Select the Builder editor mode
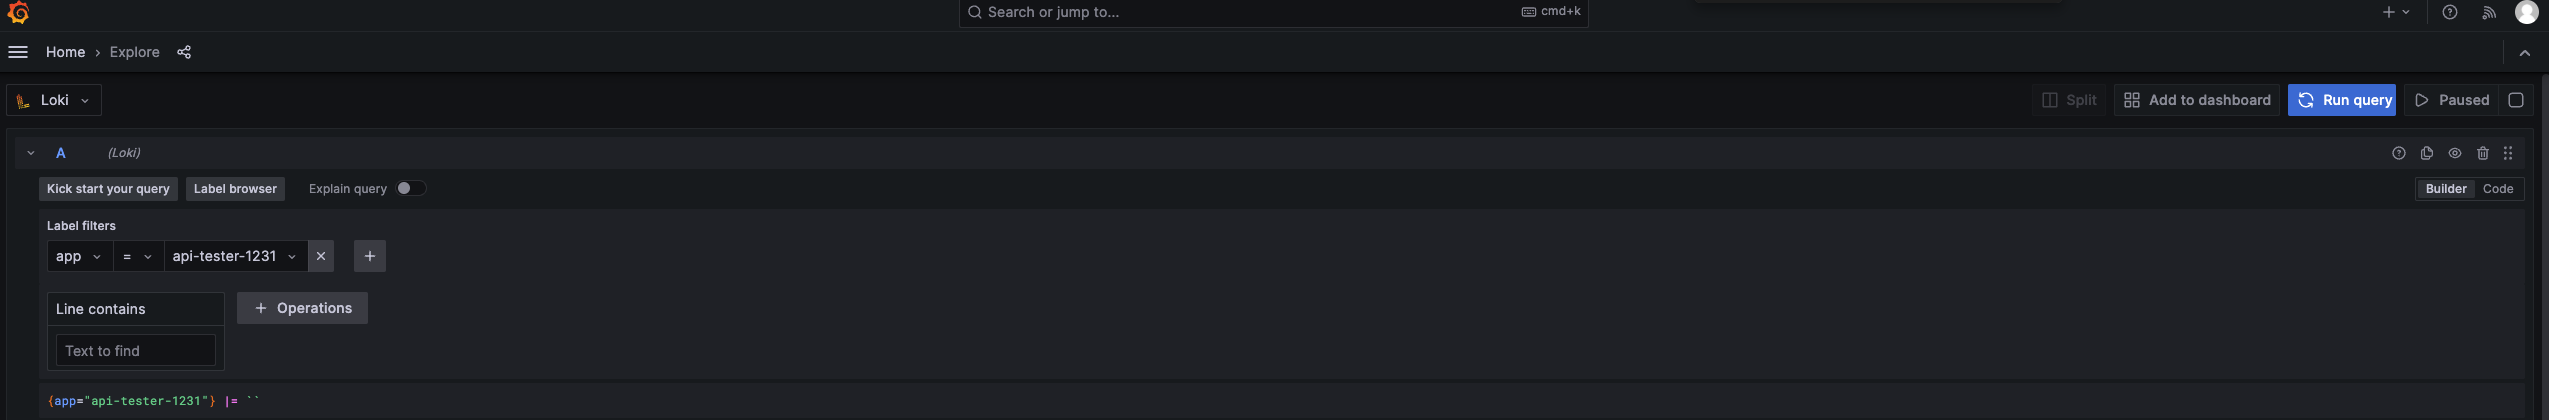The image size is (2549, 420). [x=2445, y=189]
